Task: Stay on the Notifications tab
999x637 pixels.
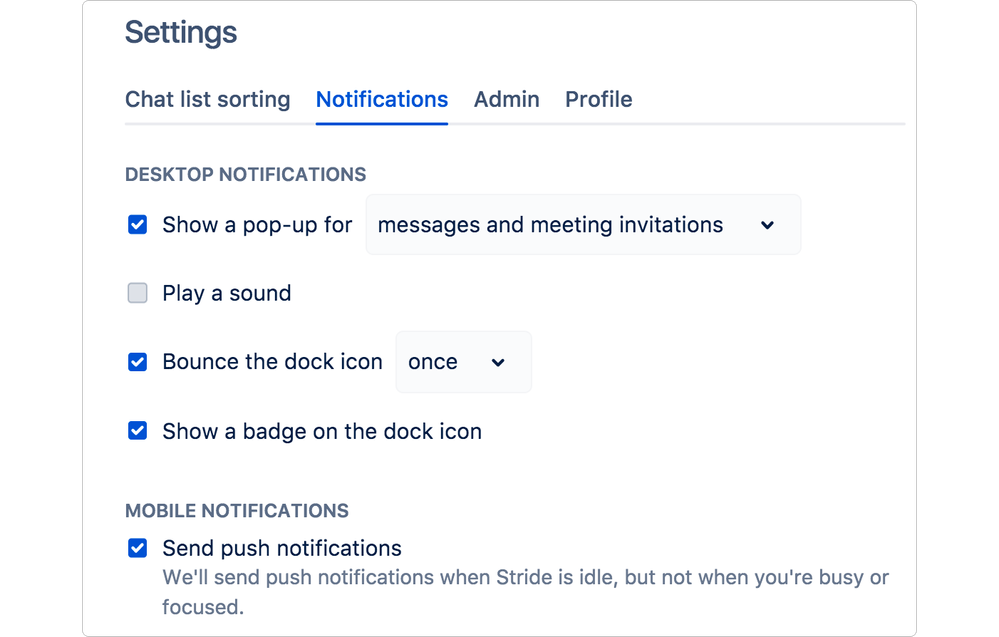Action: pos(381,99)
